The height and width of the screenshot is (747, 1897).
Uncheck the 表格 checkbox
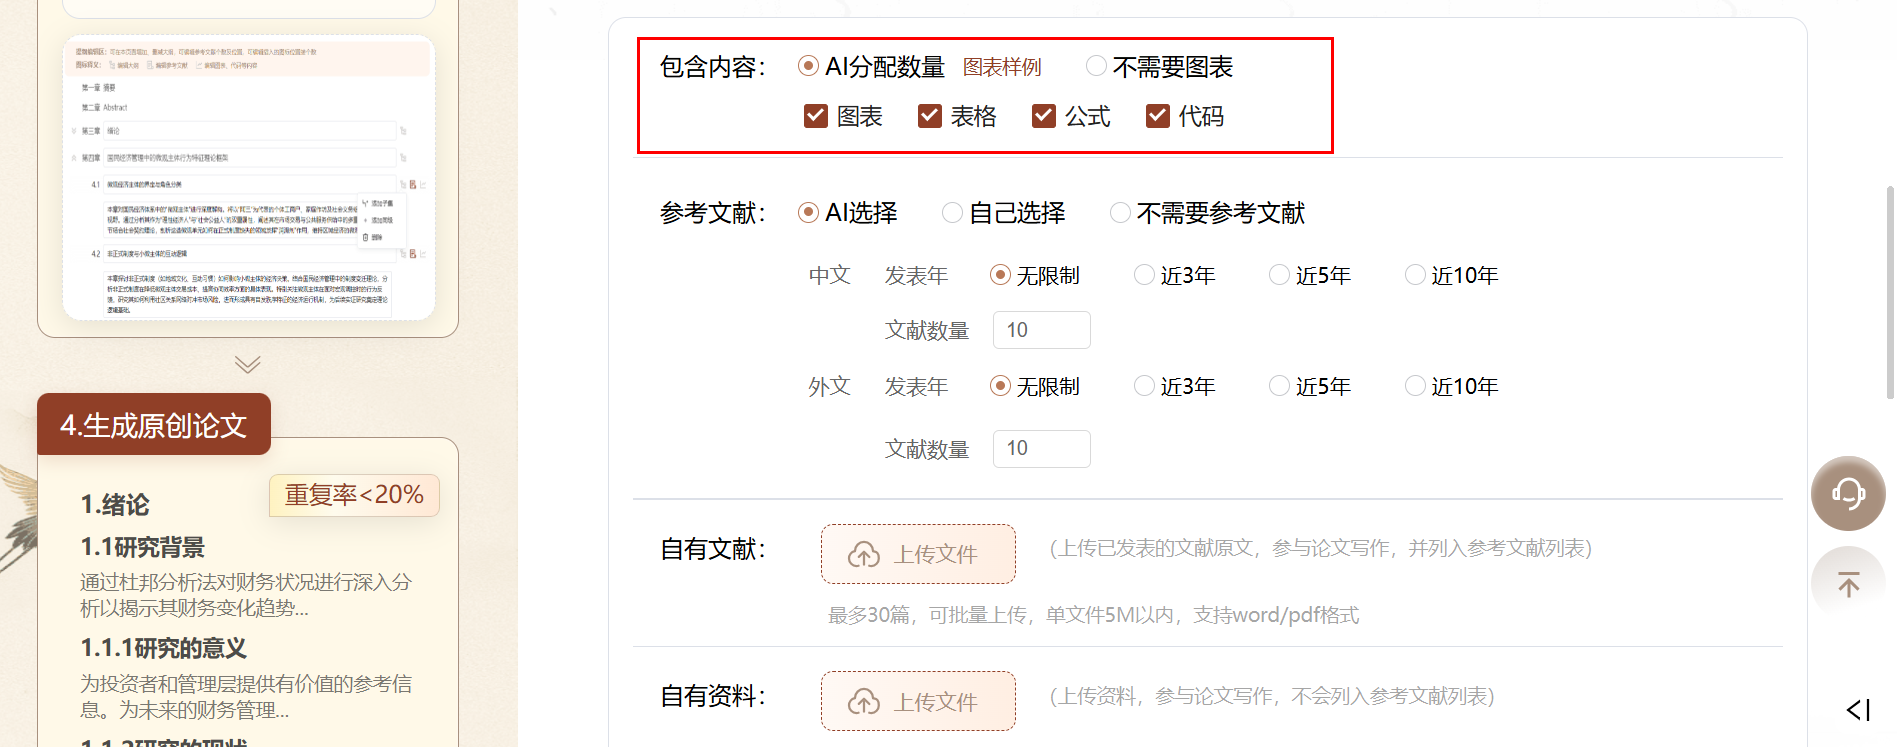pos(930,116)
